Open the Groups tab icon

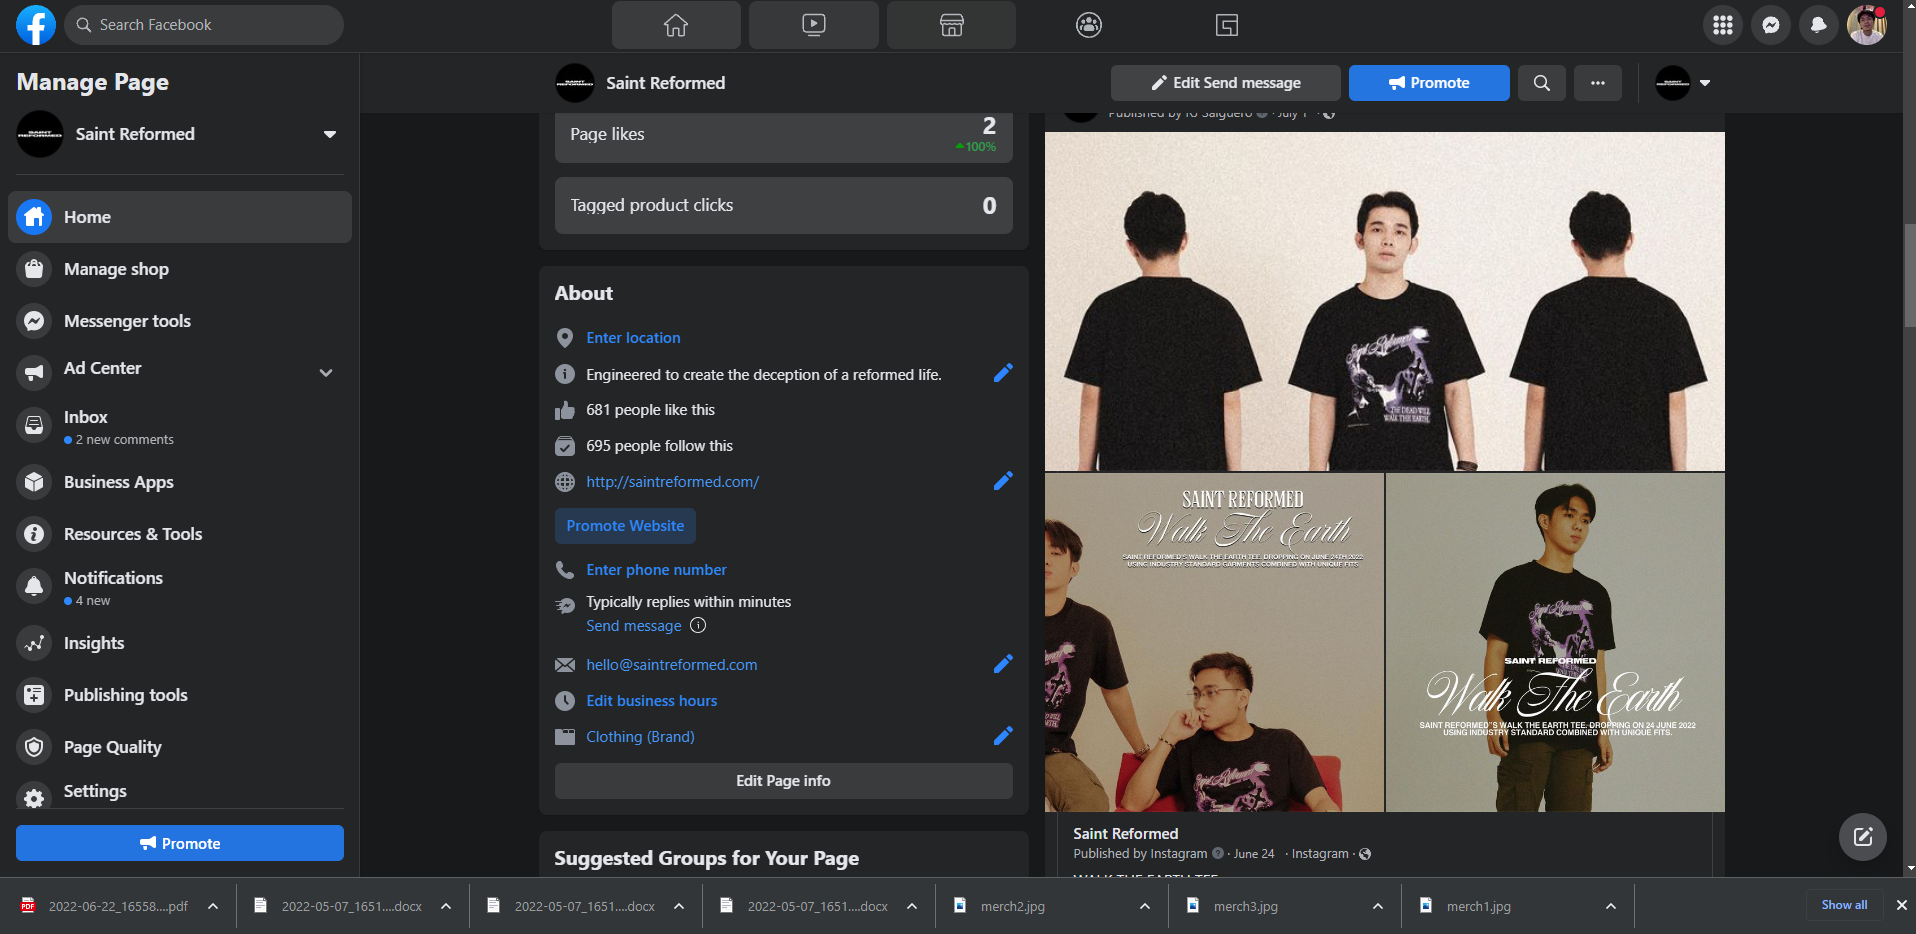click(1089, 25)
